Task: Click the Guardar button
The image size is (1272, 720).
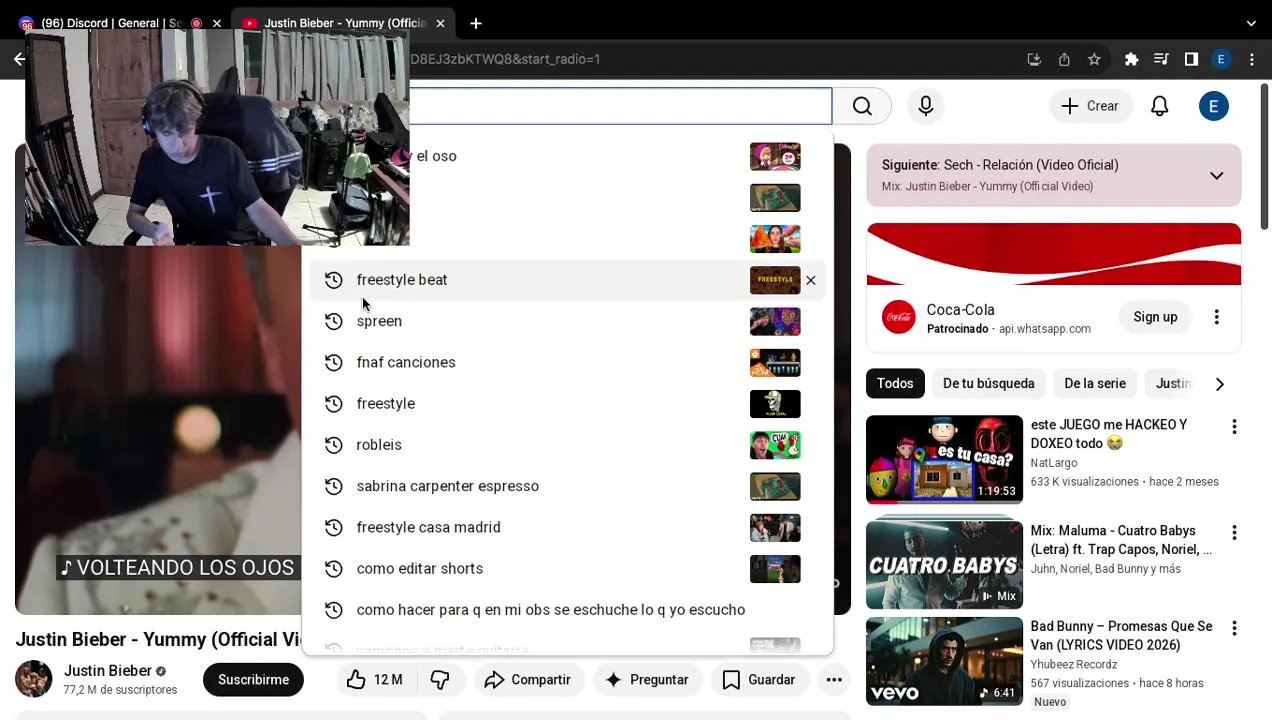Action: [759, 680]
